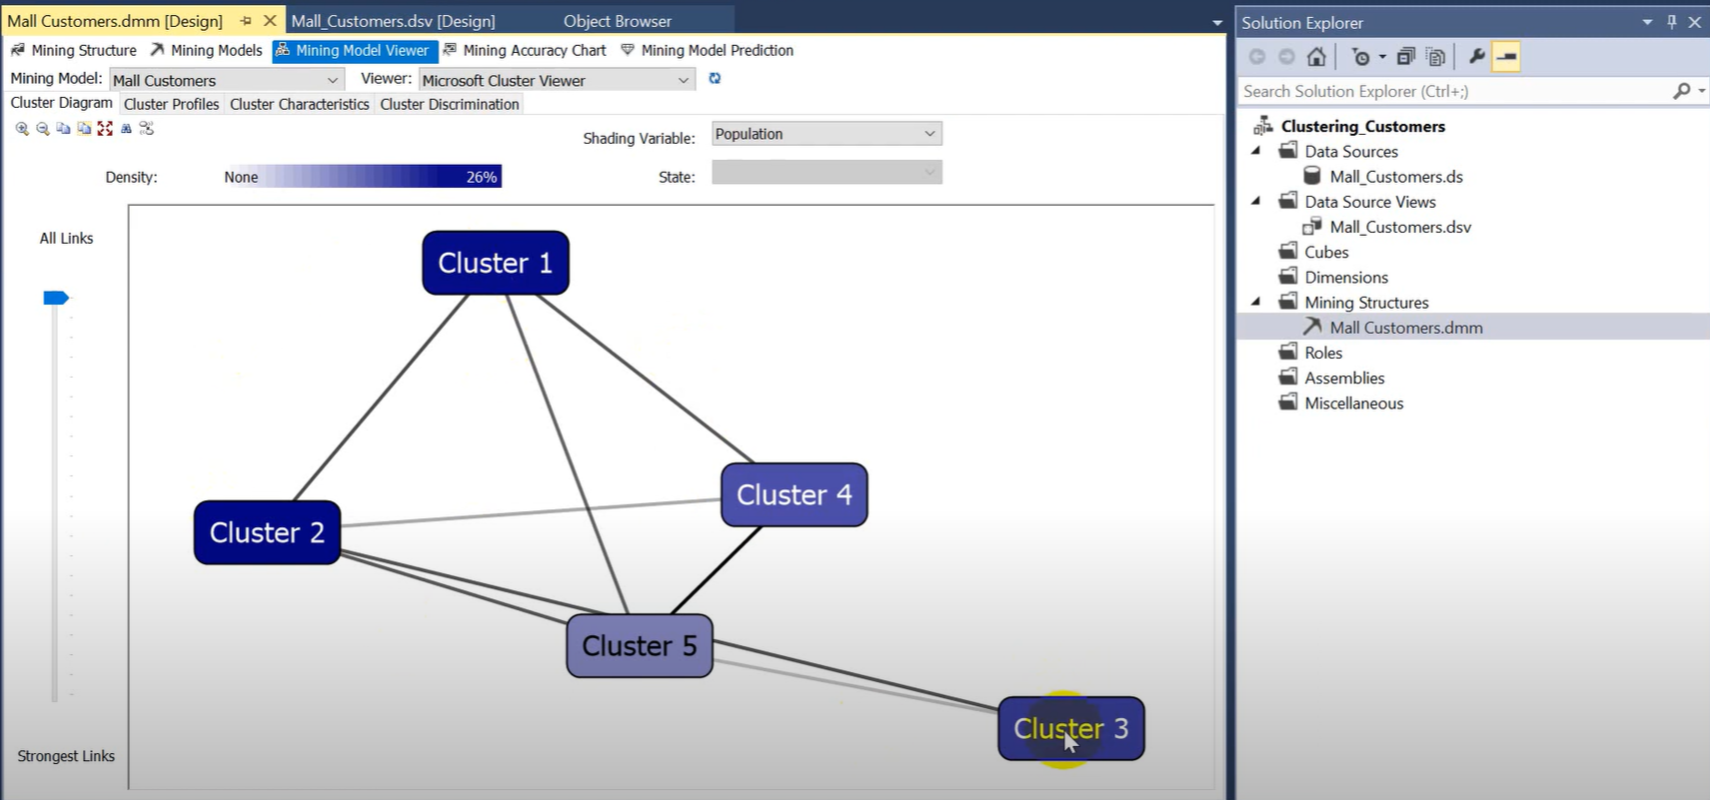Click the Zoom In icon in diagram toolbar
Screen dimensions: 1711x800
point(22,129)
